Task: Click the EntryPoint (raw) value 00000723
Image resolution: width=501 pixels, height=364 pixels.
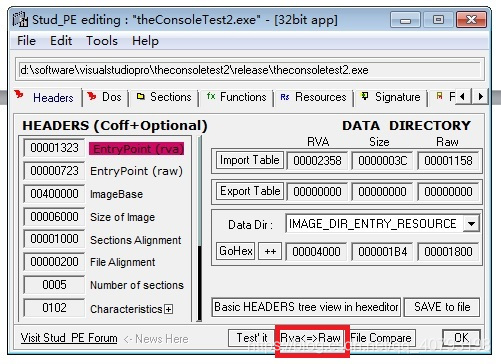Action: click(x=54, y=171)
